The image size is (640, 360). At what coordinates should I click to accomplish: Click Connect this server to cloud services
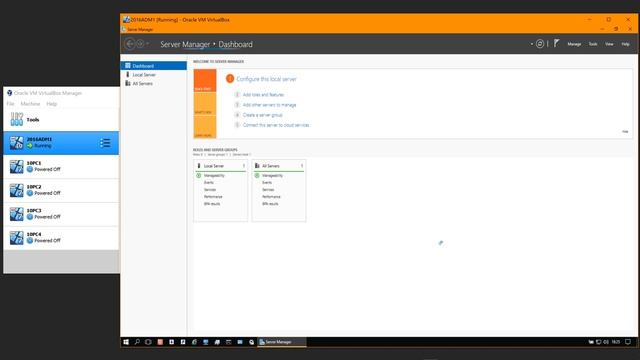pyautogui.click(x=276, y=125)
